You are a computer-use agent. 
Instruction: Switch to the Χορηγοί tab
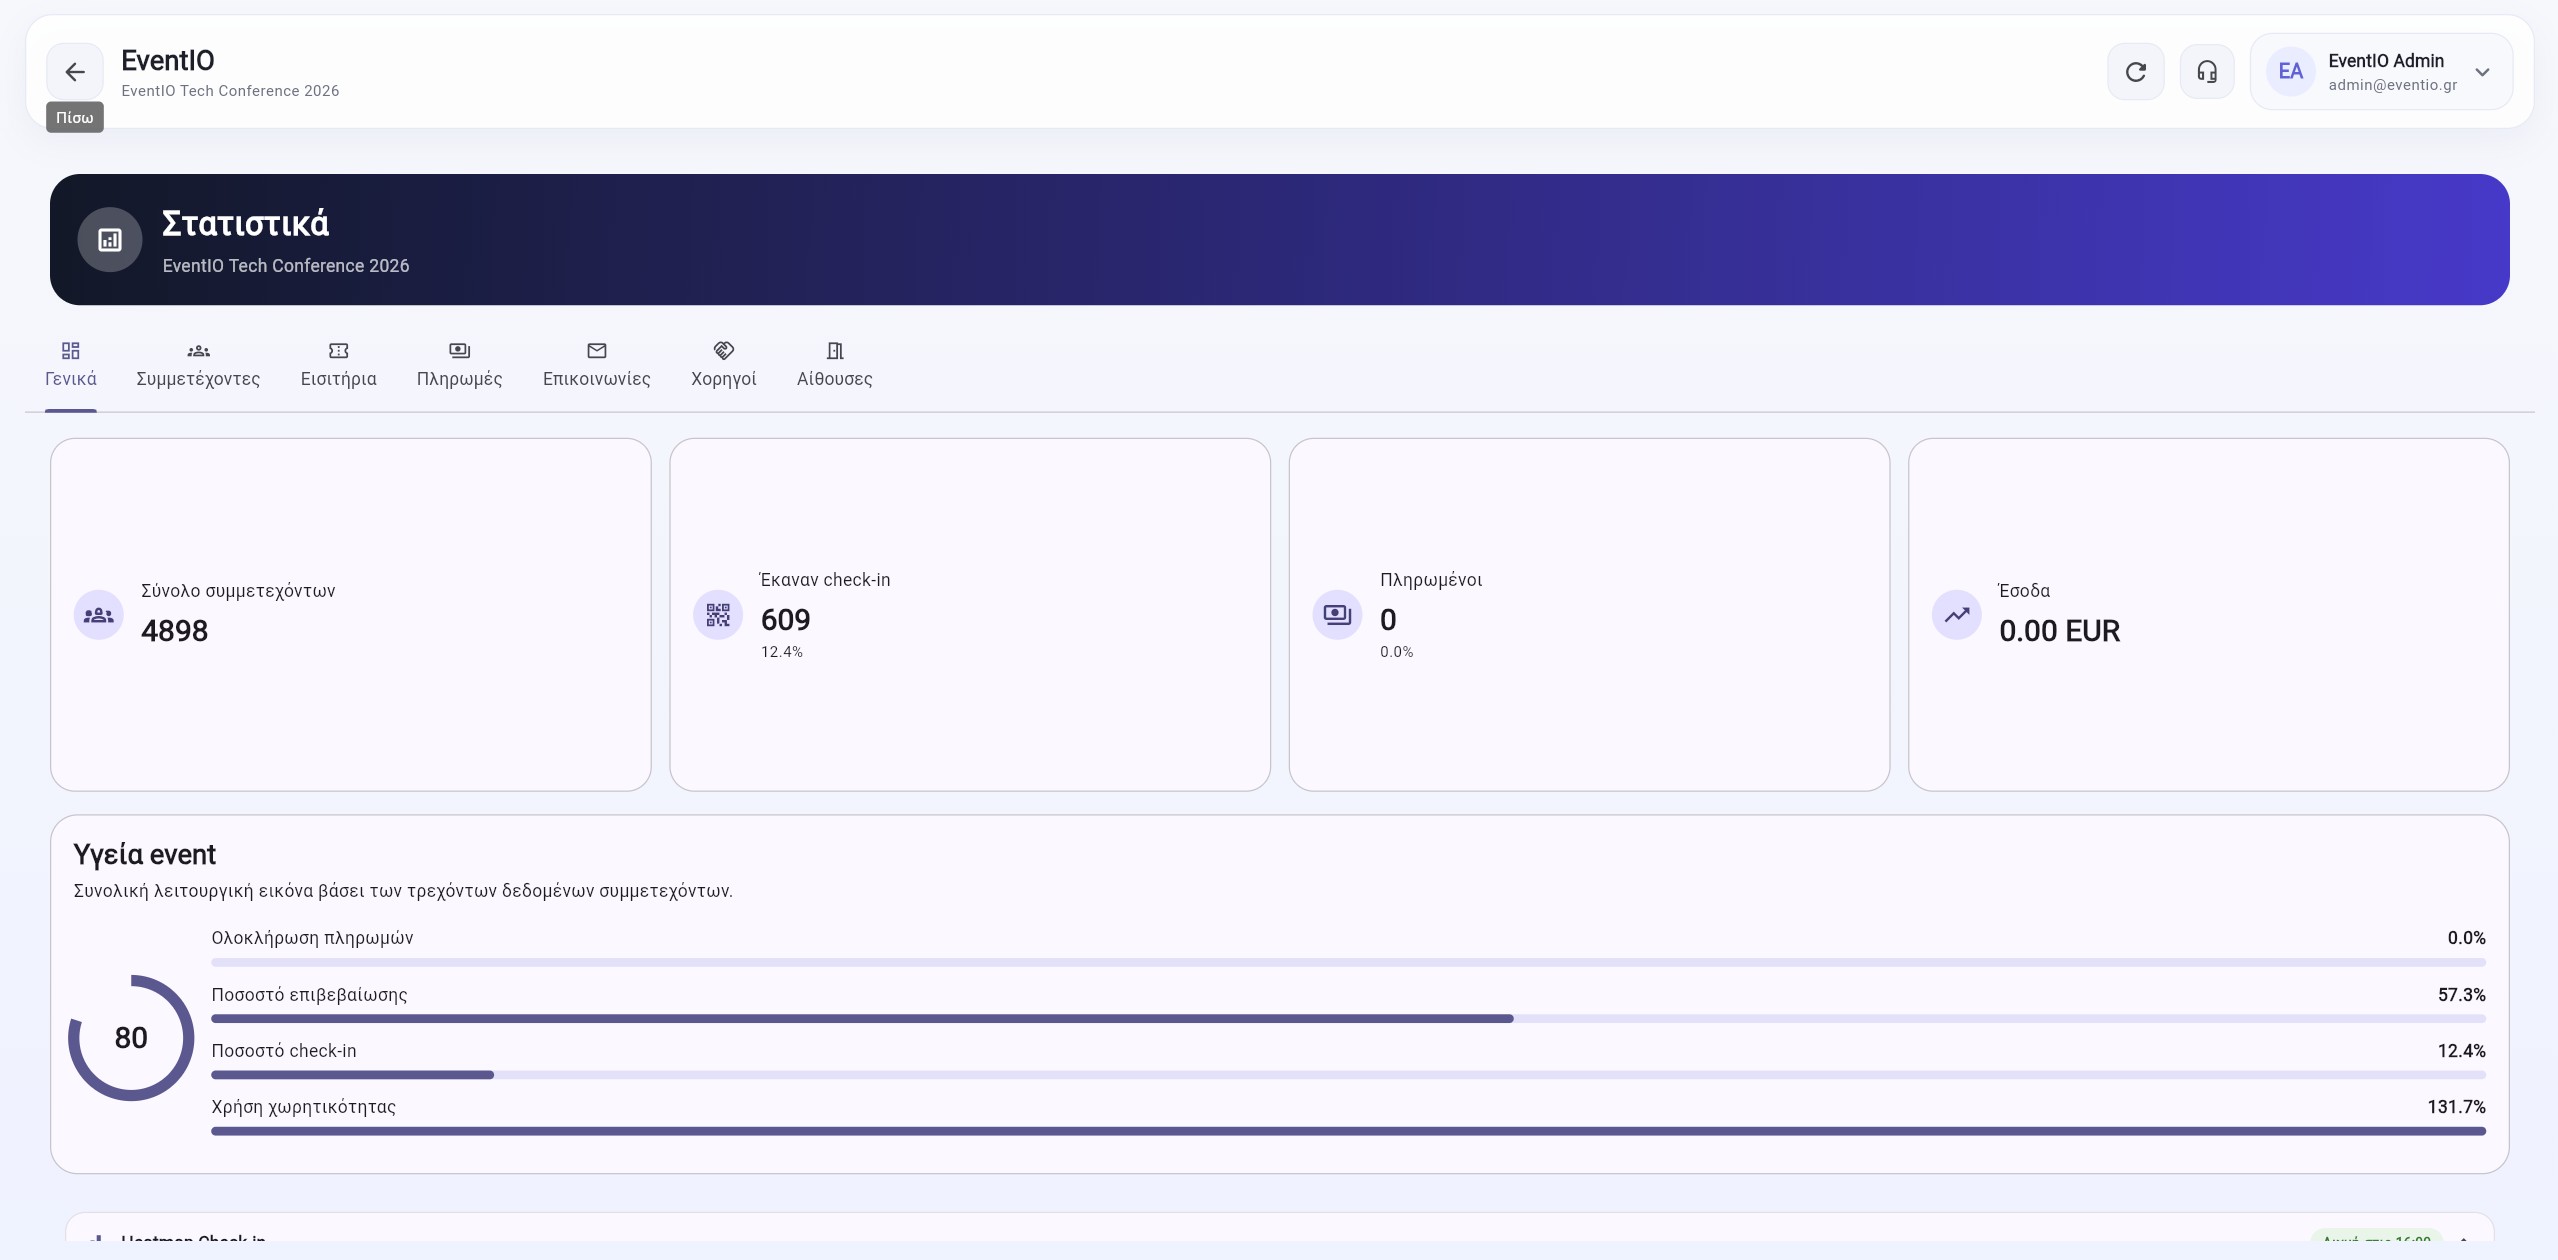[723, 365]
